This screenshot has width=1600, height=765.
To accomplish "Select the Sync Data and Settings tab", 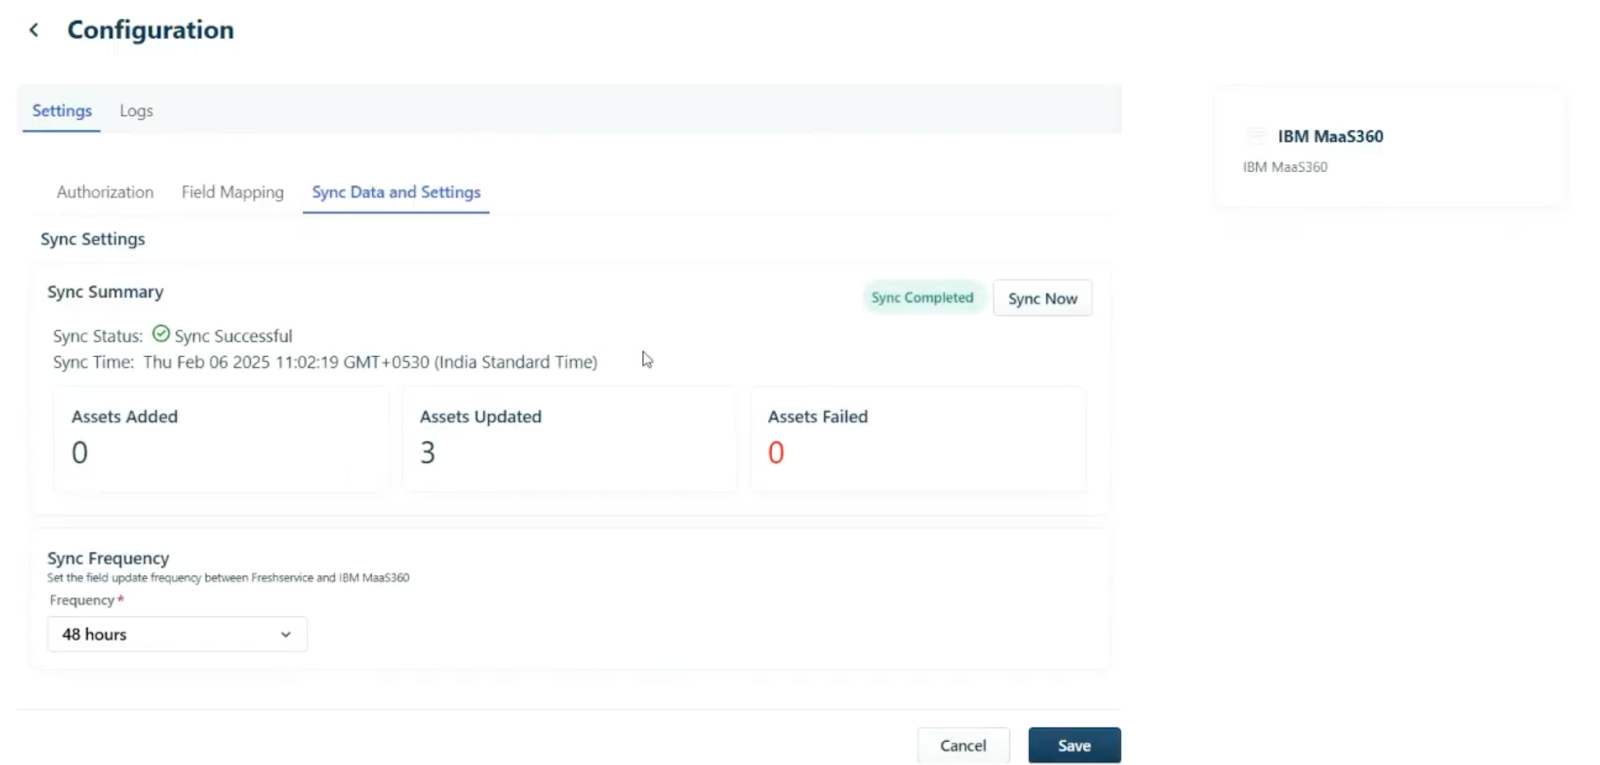I will tap(396, 192).
